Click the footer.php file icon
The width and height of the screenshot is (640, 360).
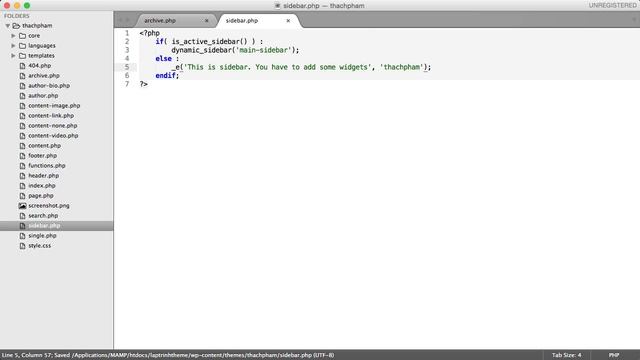pos(22,156)
